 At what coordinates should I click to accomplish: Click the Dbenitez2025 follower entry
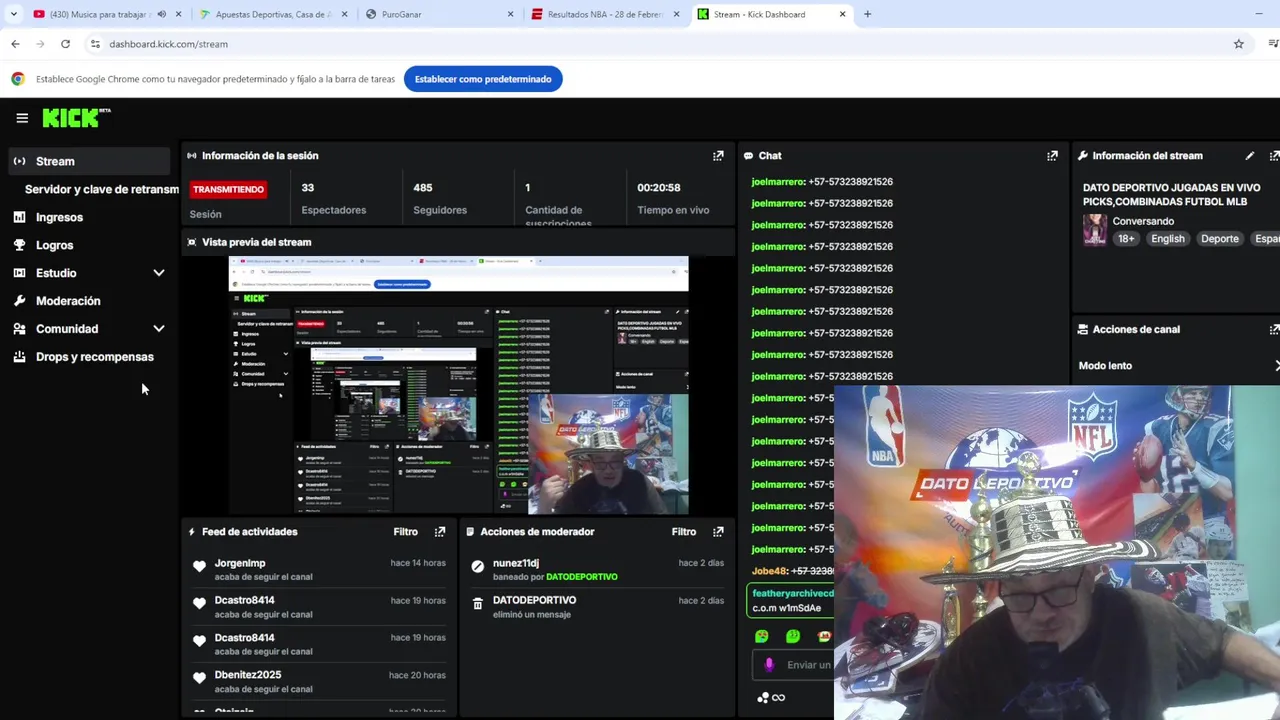pyautogui.click(x=319, y=681)
